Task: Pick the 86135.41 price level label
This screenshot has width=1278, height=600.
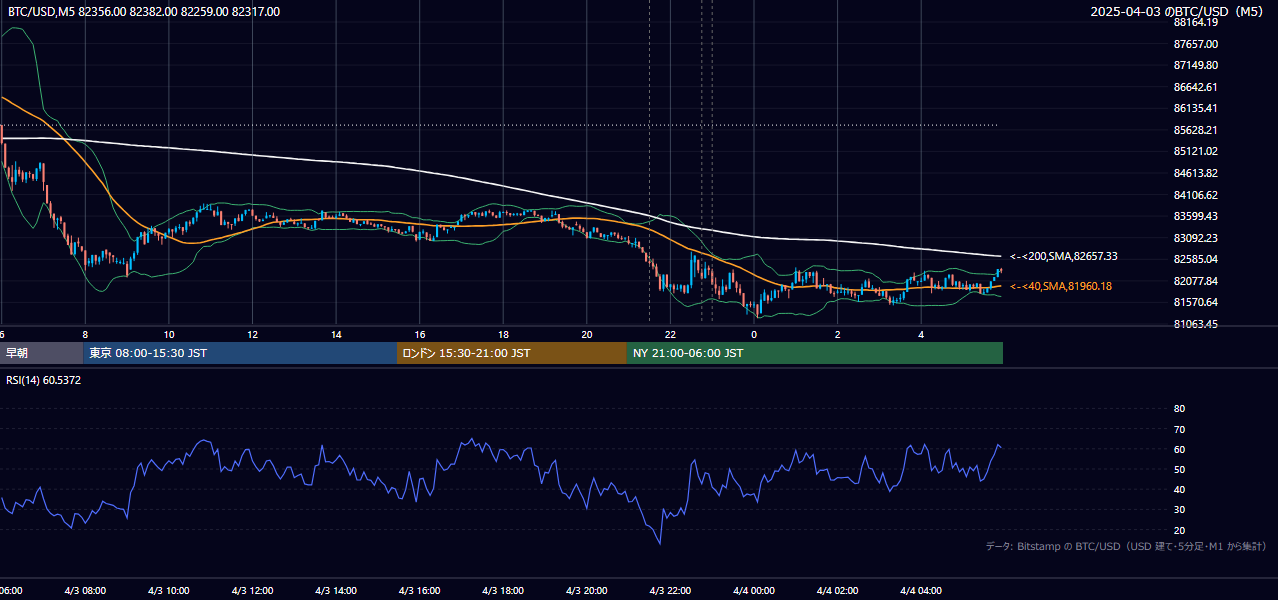Action: [1195, 108]
